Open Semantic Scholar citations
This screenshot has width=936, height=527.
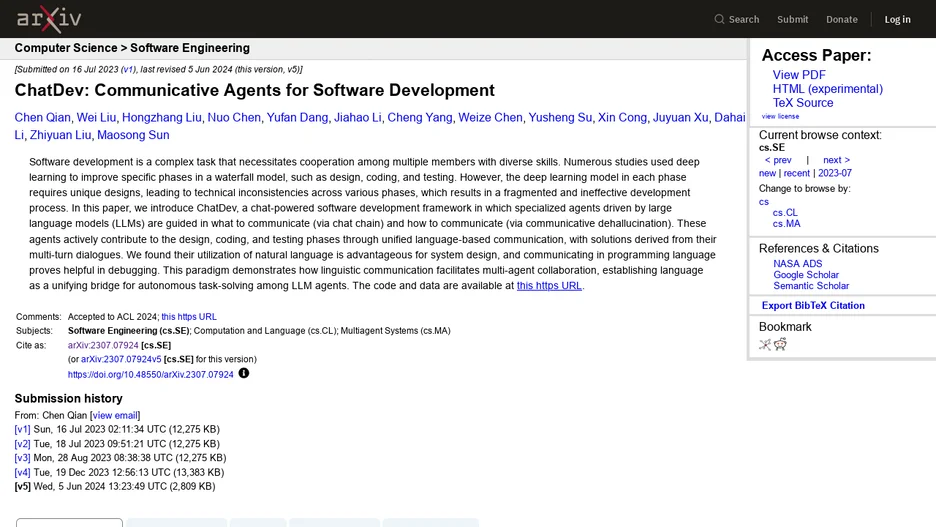(811, 286)
